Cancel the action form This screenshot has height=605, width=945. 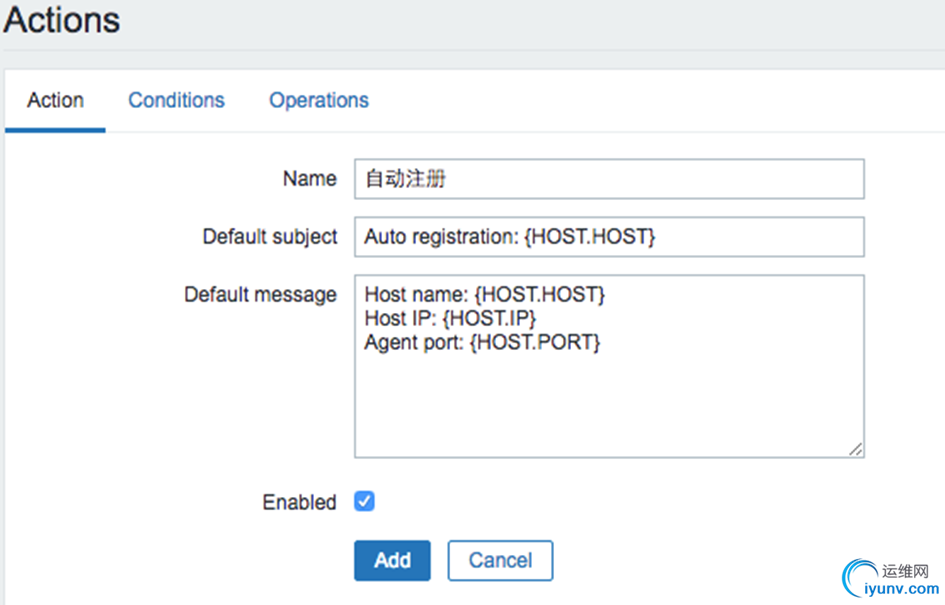pyautogui.click(x=500, y=560)
